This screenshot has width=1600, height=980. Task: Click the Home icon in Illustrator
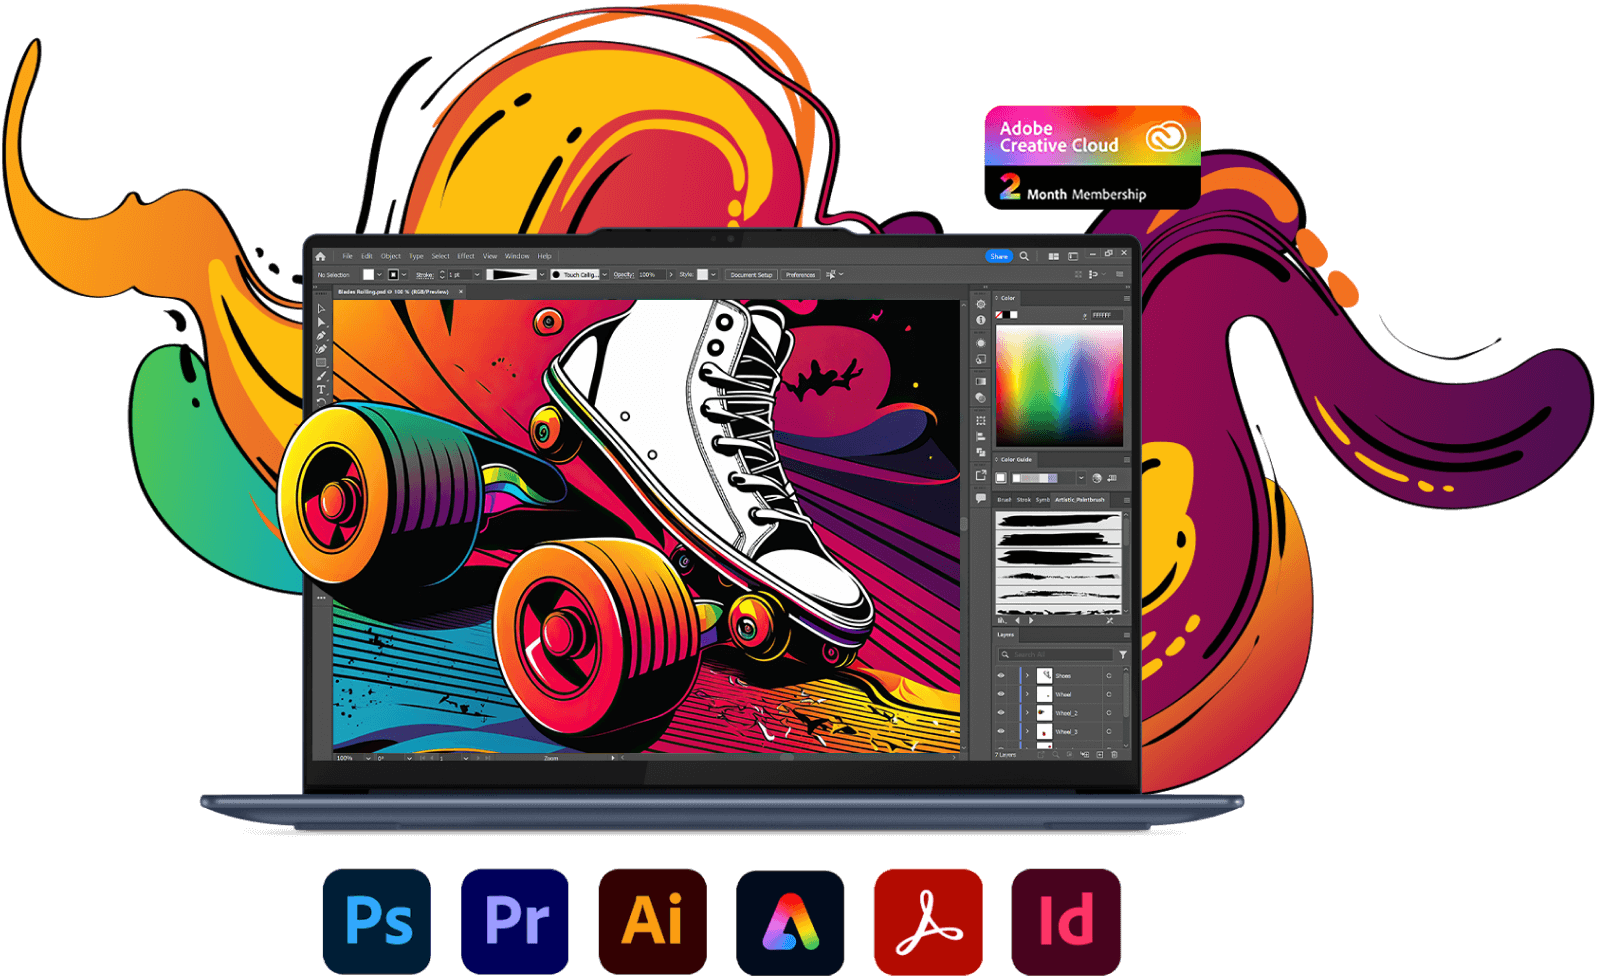pos(320,256)
